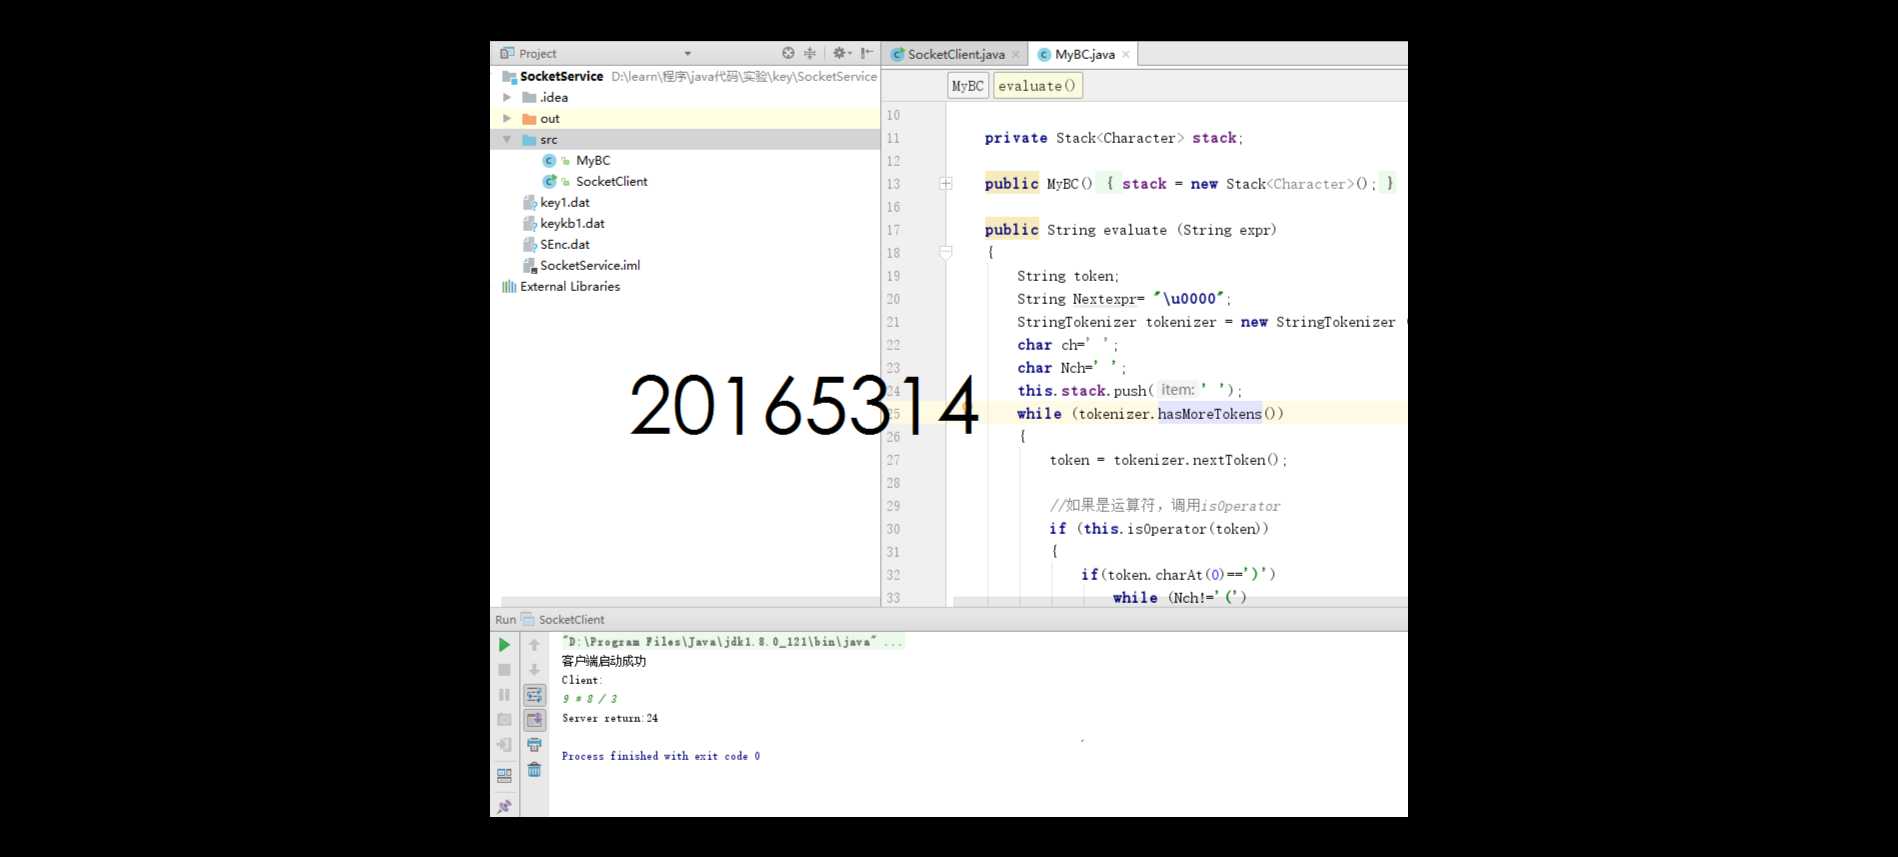Click the up arrow in the console toolbar

pos(534,645)
